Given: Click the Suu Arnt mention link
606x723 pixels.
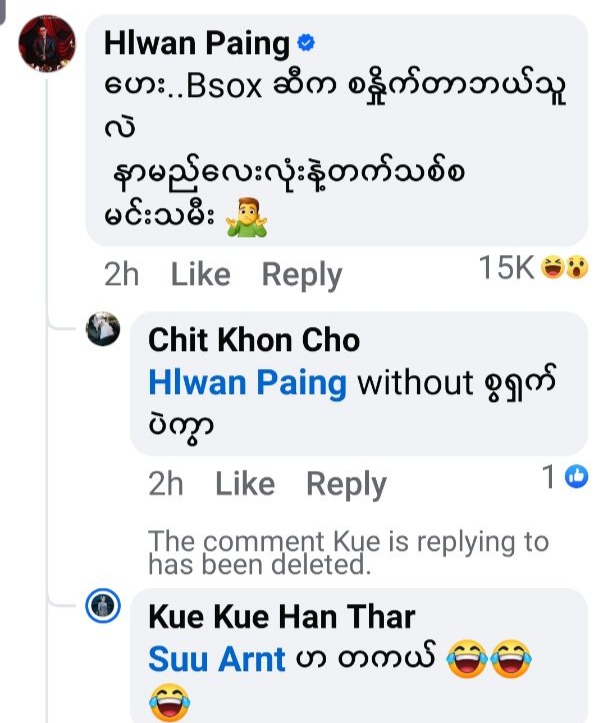Looking at the screenshot, I should point(216,659).
